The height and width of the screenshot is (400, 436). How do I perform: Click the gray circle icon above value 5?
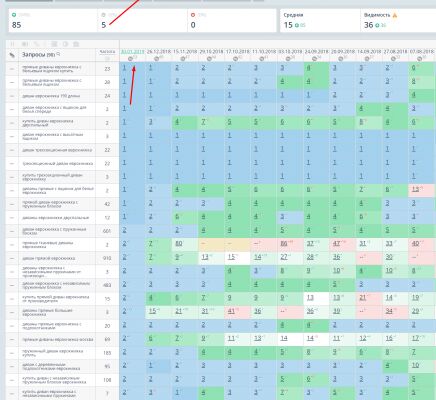pos(103,15)
